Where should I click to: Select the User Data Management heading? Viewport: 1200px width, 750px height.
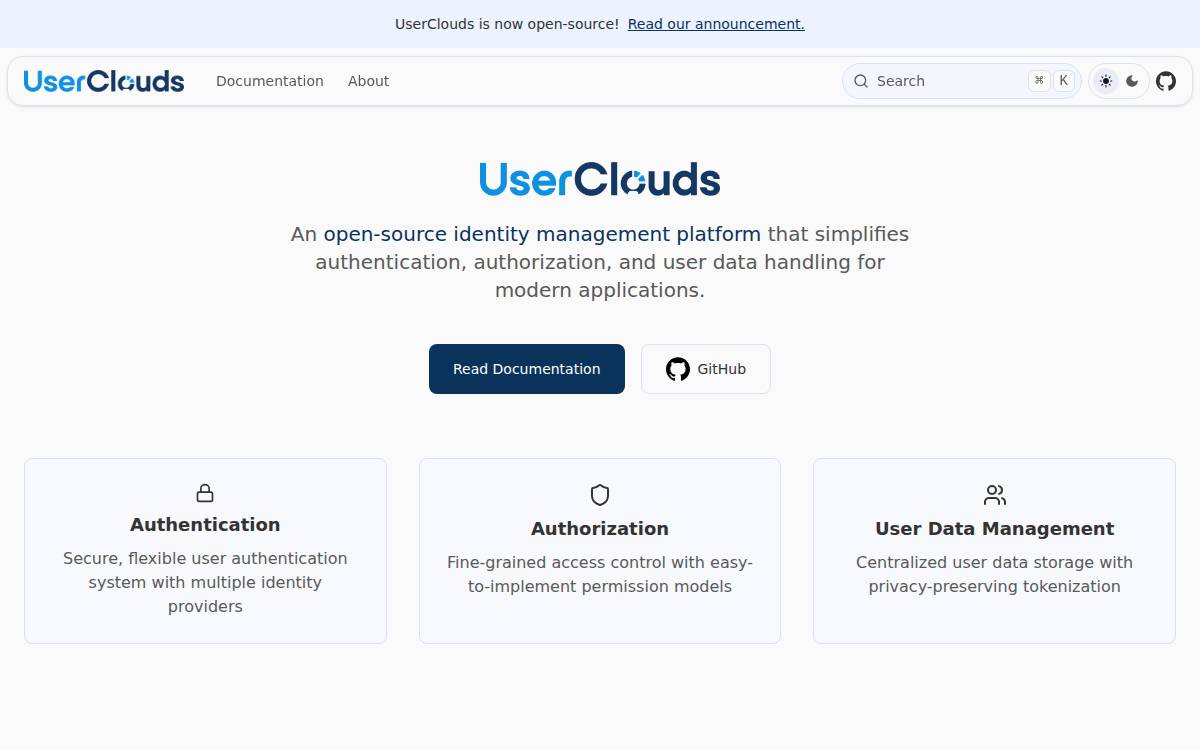(x=995, y=528)
